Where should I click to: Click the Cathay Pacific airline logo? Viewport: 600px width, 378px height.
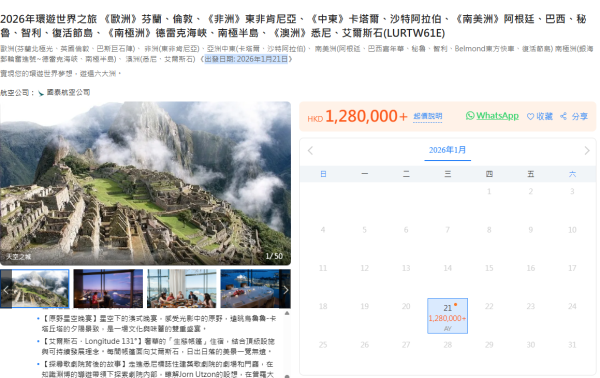[x=41, y=93]
